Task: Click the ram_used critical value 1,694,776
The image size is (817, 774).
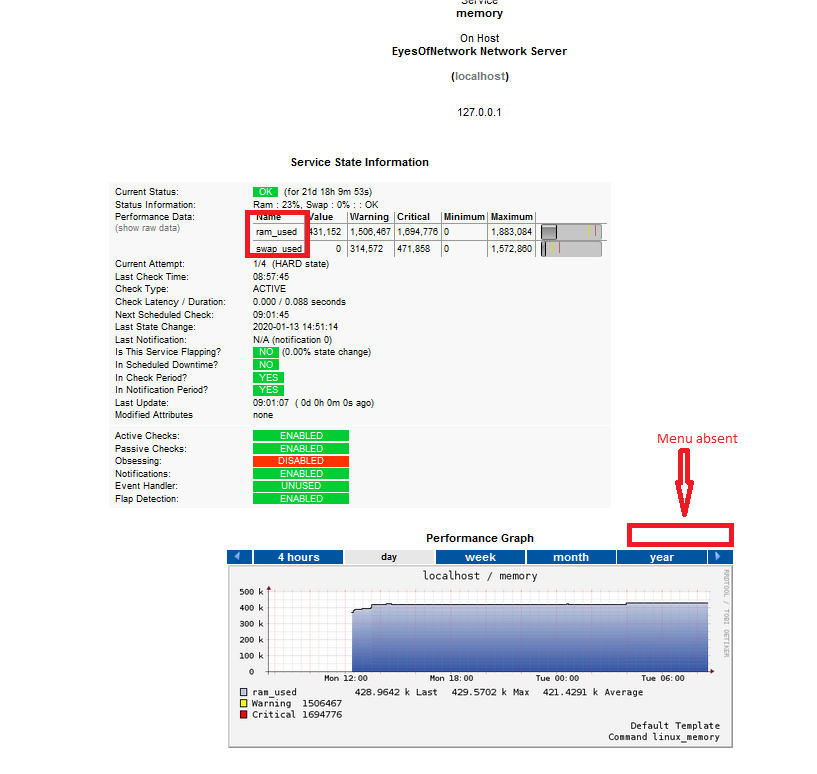Action: coord(417,232)
